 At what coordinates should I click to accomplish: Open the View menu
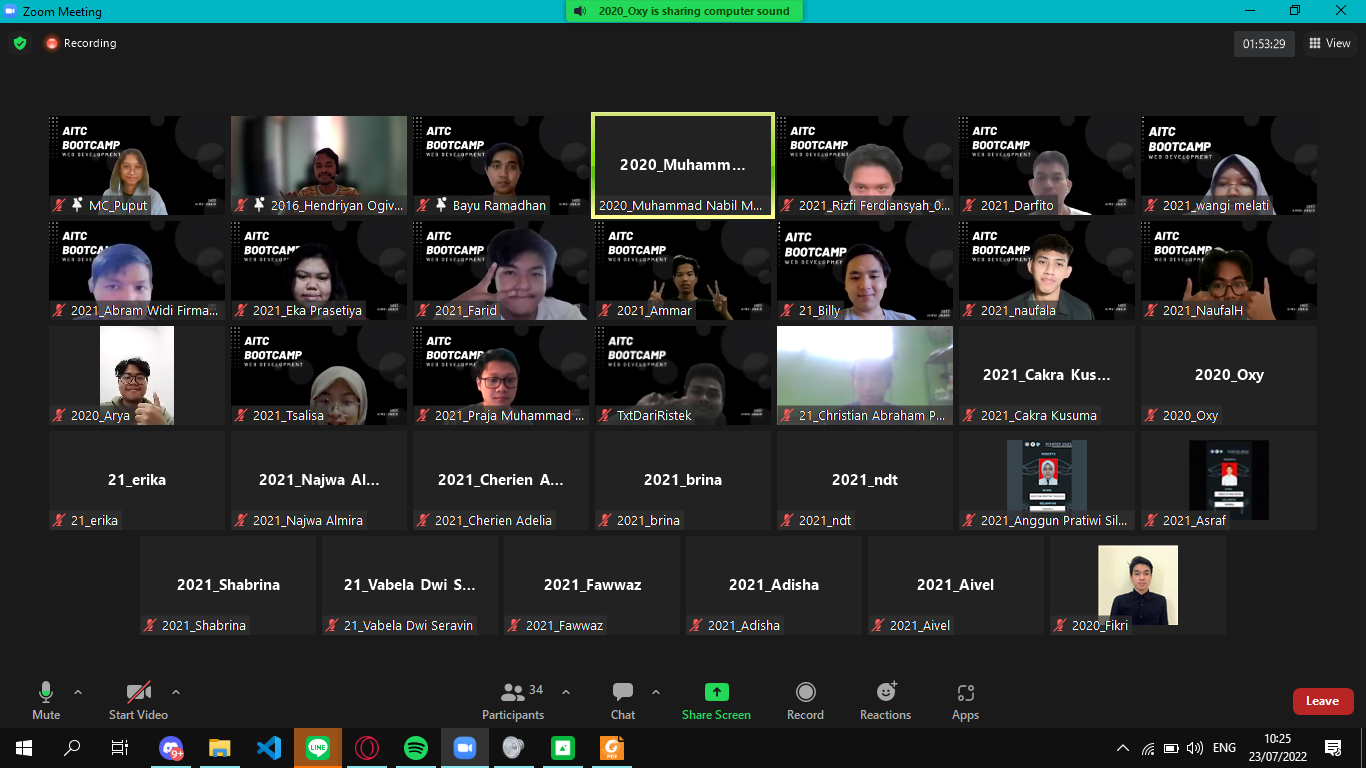coord(1331,43)
